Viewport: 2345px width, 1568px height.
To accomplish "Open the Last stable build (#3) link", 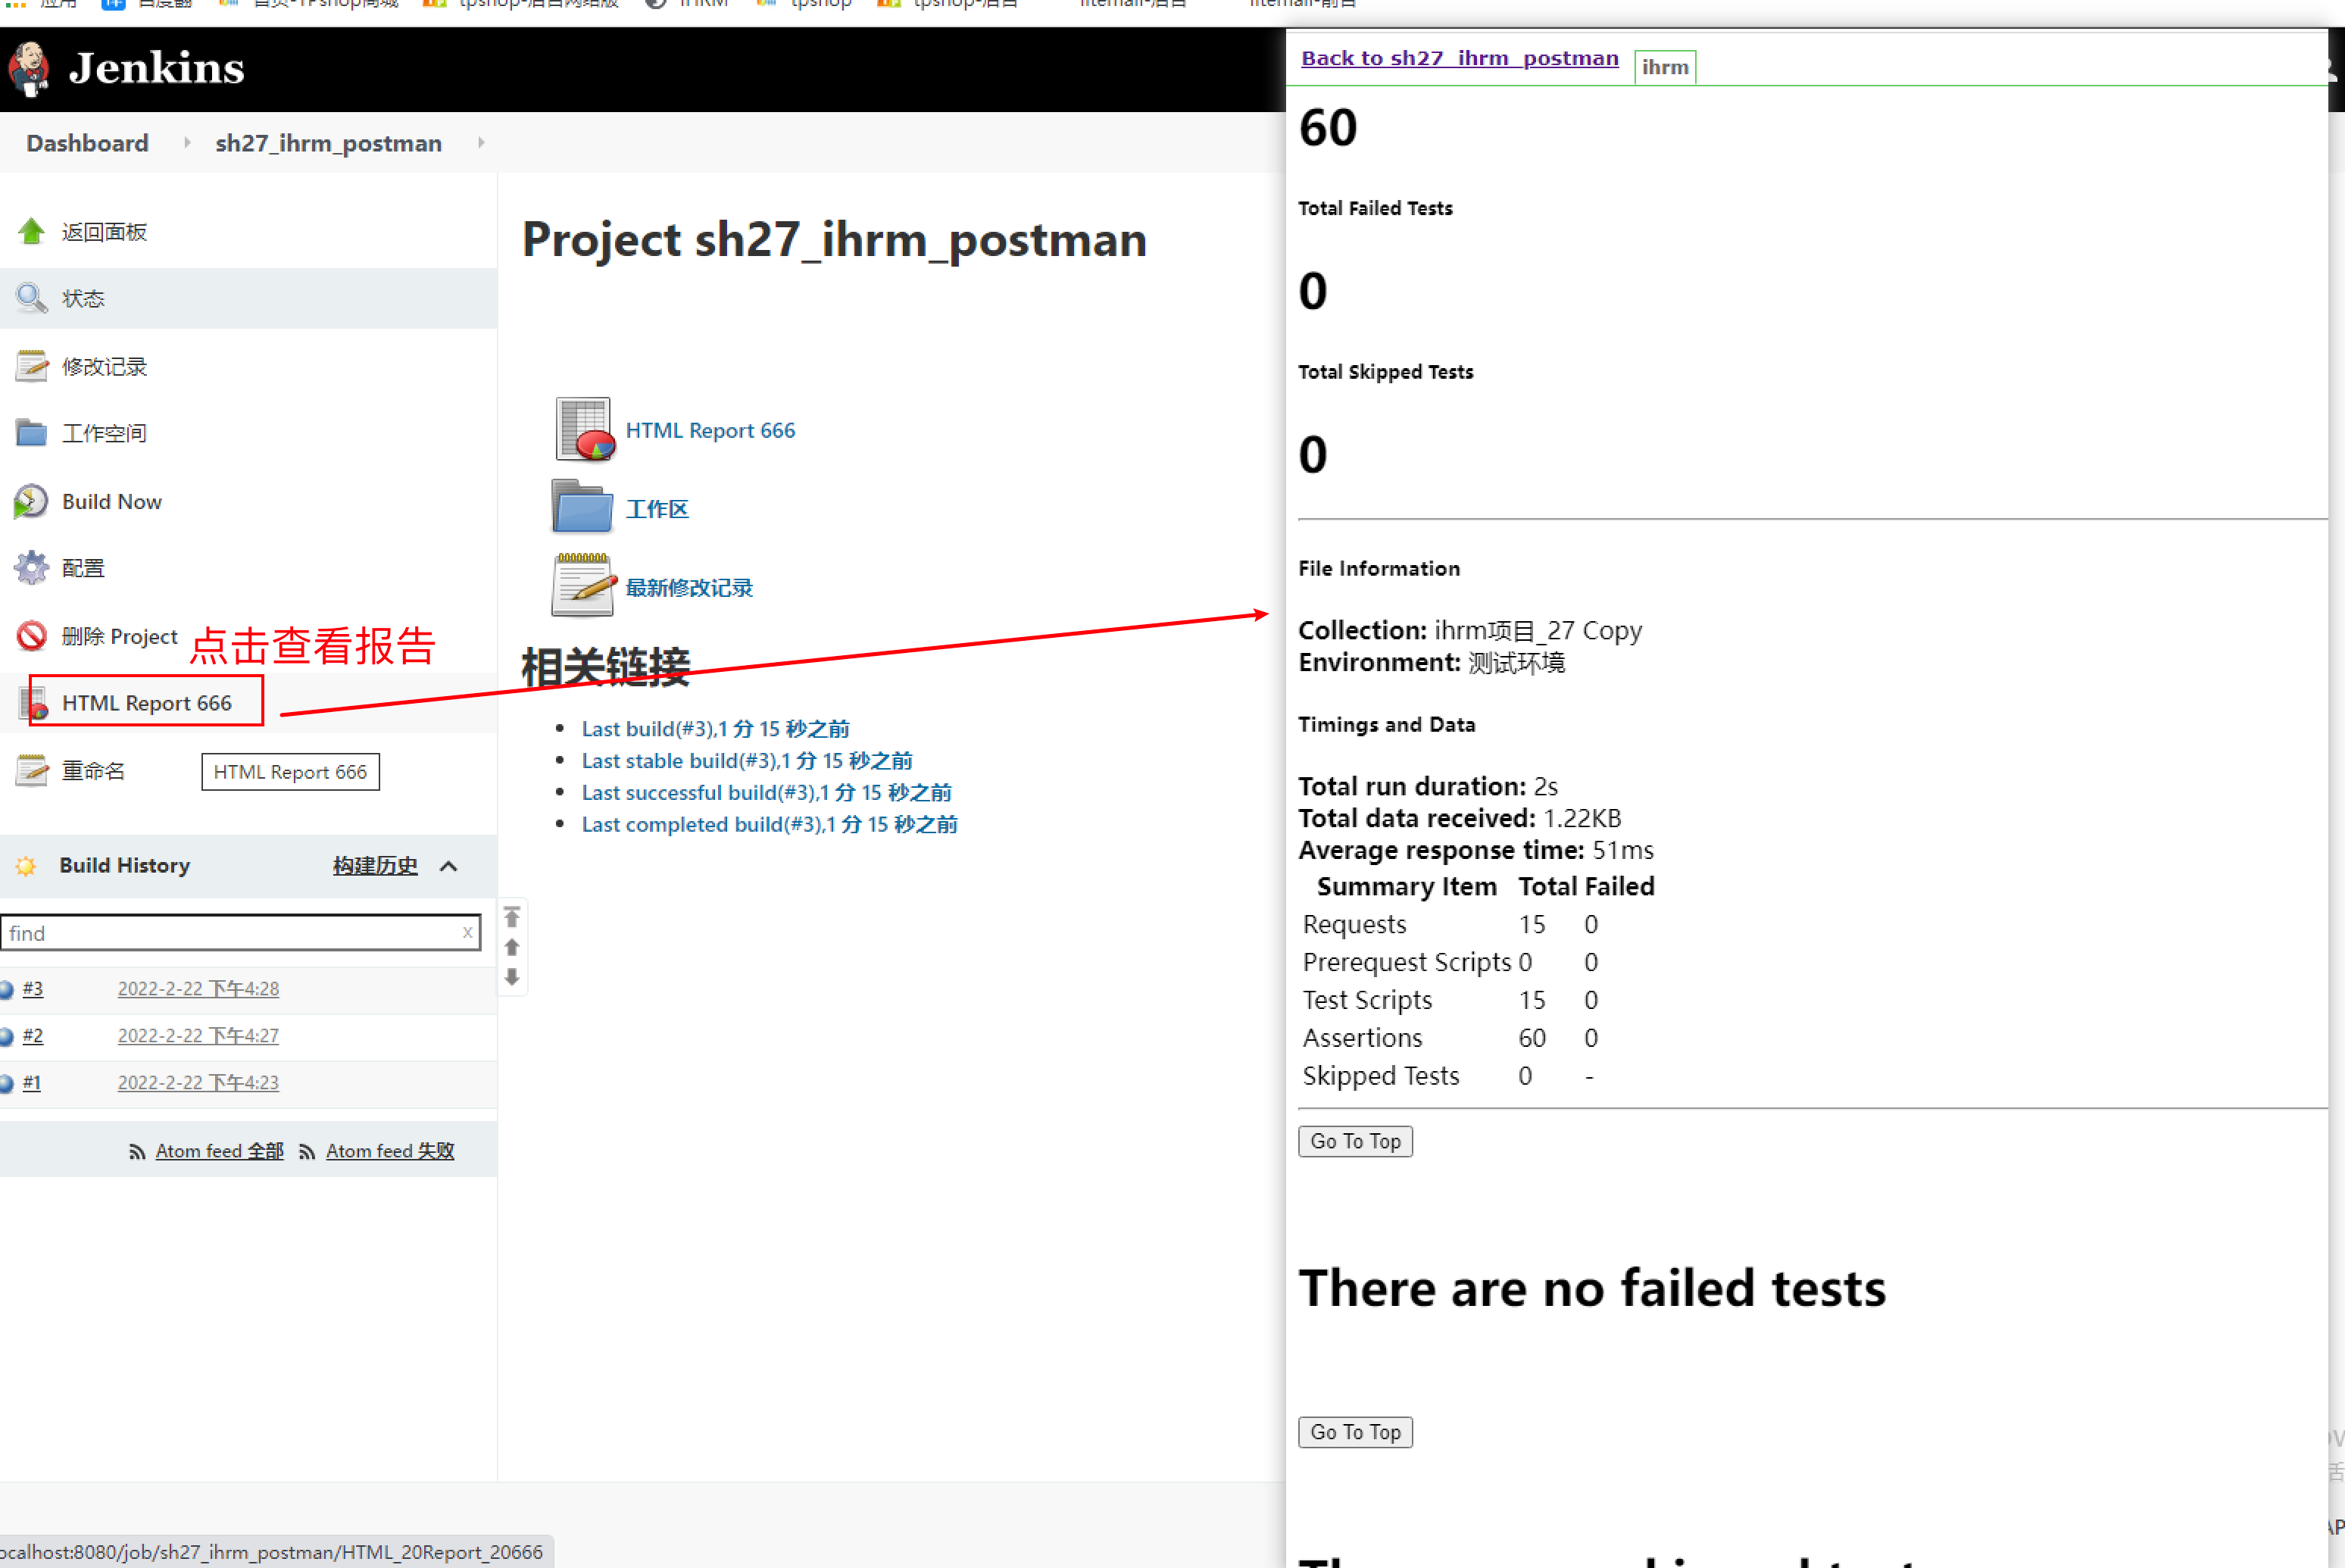I will 746,760.
